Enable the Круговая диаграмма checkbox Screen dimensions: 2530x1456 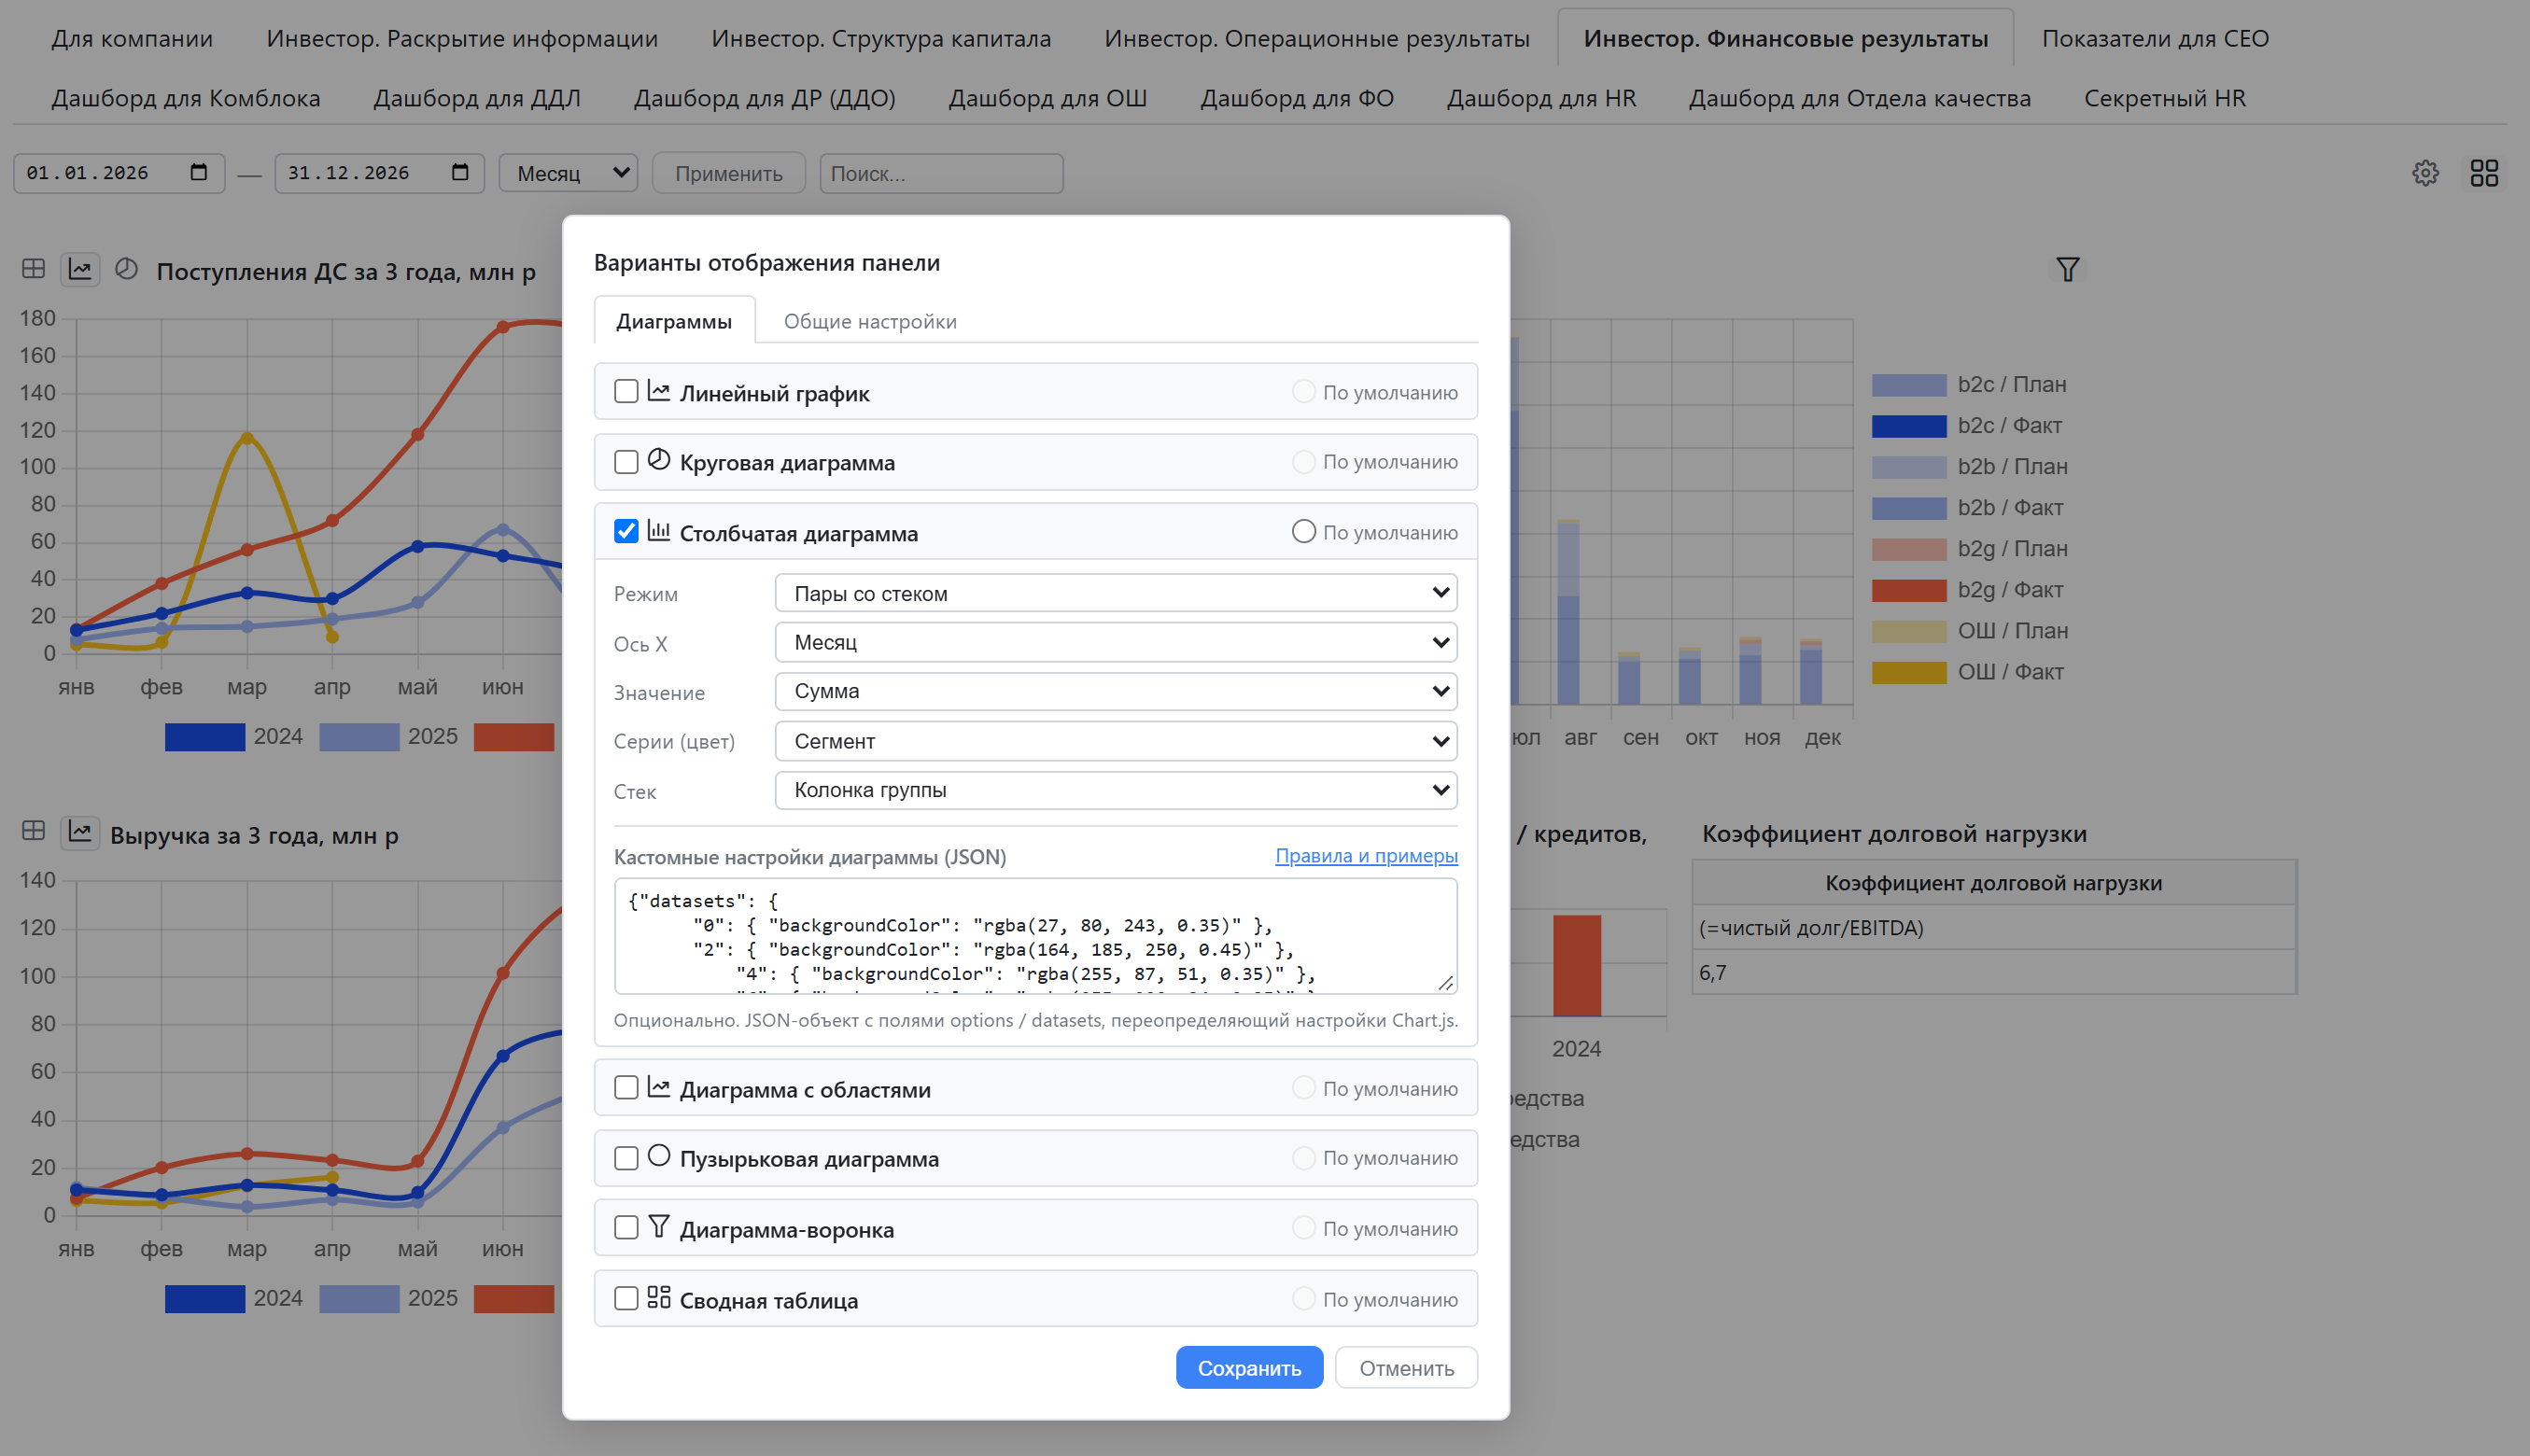pyautogui.click(x=626, y=462)
